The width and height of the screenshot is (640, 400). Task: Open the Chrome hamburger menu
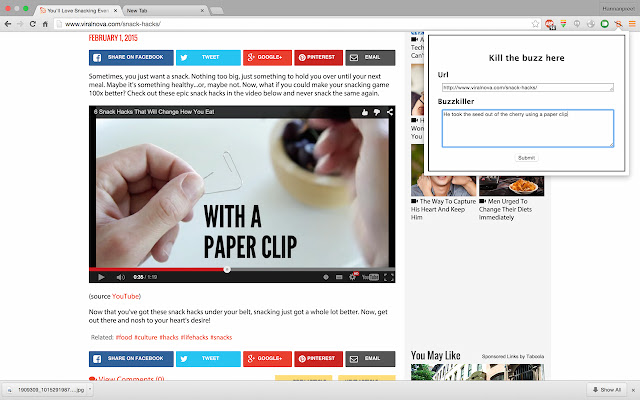632,24
